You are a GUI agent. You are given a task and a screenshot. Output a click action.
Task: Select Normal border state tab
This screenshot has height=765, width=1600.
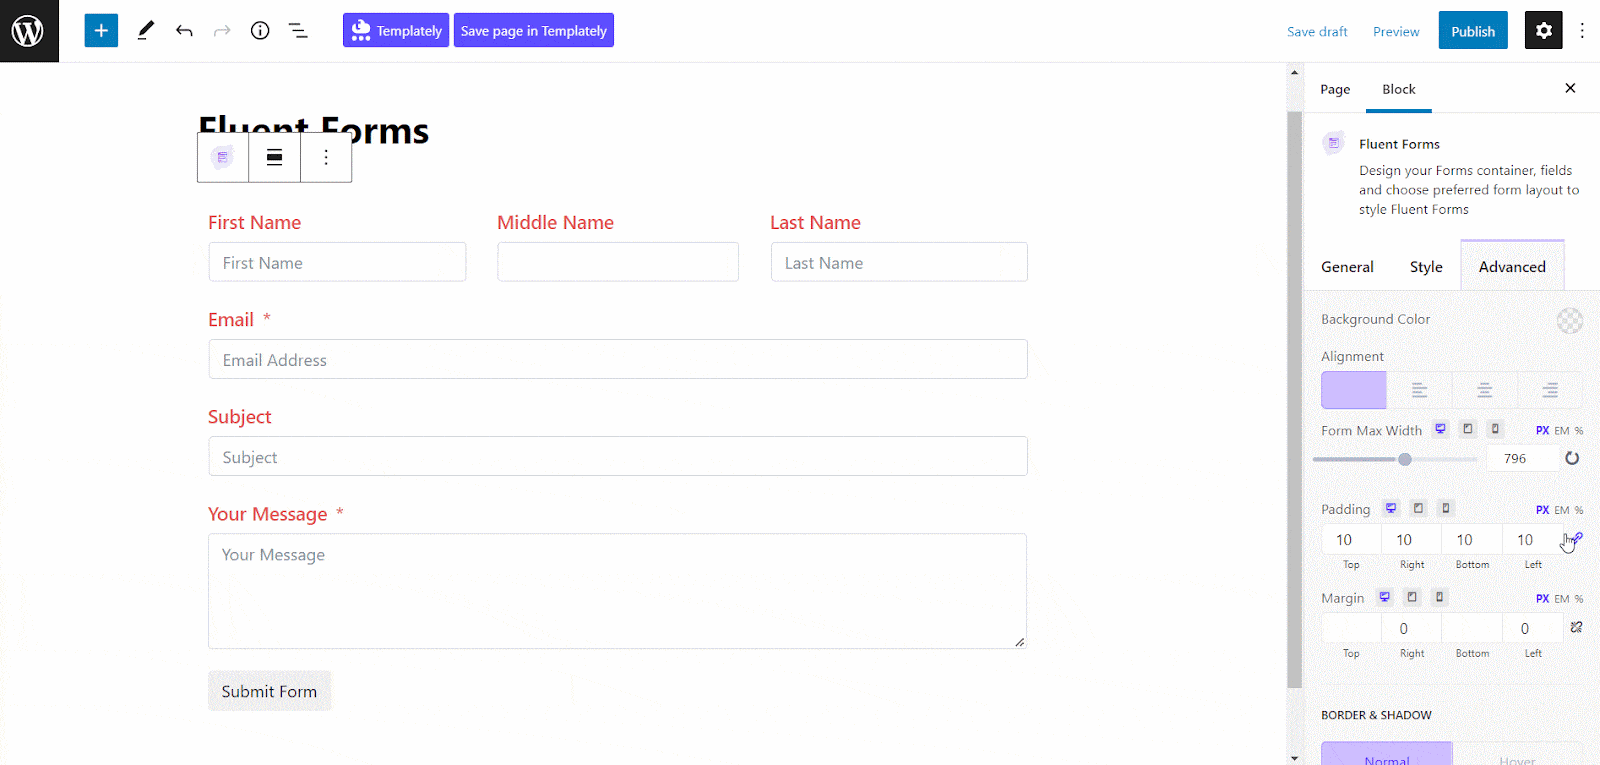[x=1387, y=754]
